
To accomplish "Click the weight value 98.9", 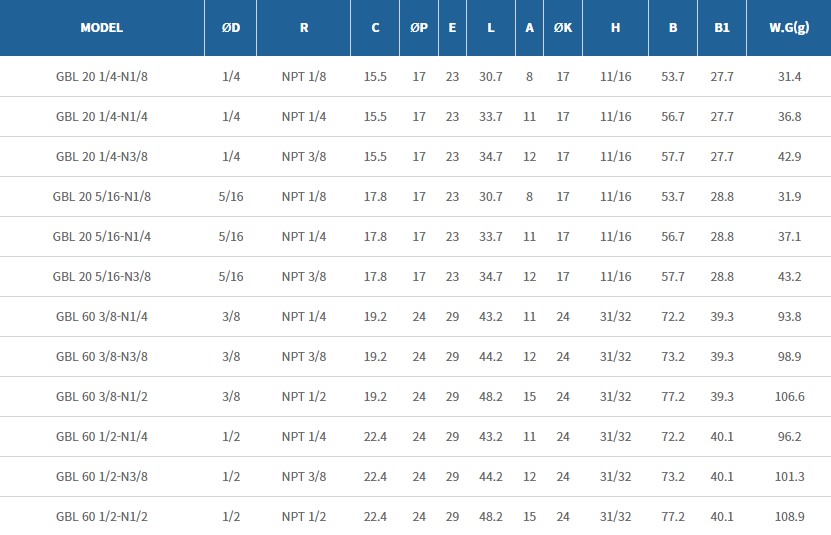I will tap(789, 357).
